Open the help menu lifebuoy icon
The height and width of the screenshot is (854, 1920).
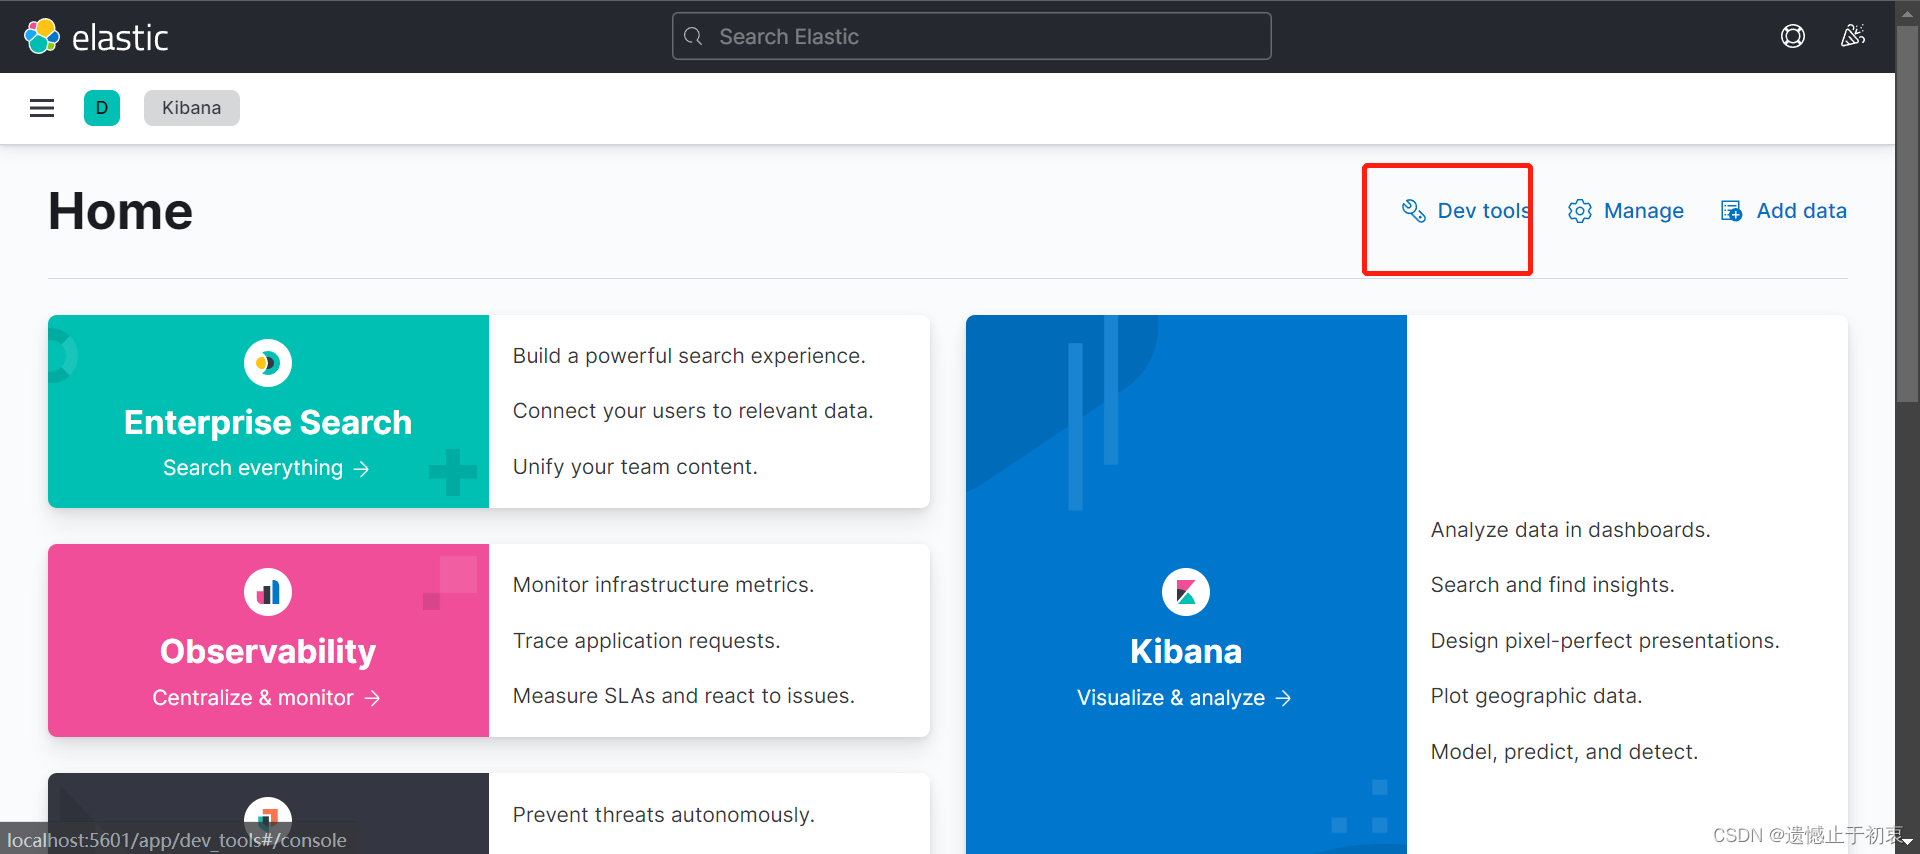click(1793, 37)
